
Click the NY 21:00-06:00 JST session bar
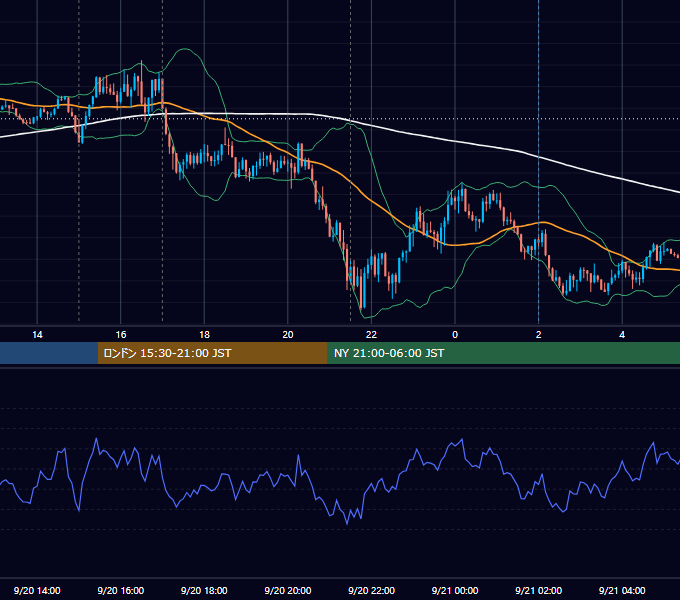503,353
